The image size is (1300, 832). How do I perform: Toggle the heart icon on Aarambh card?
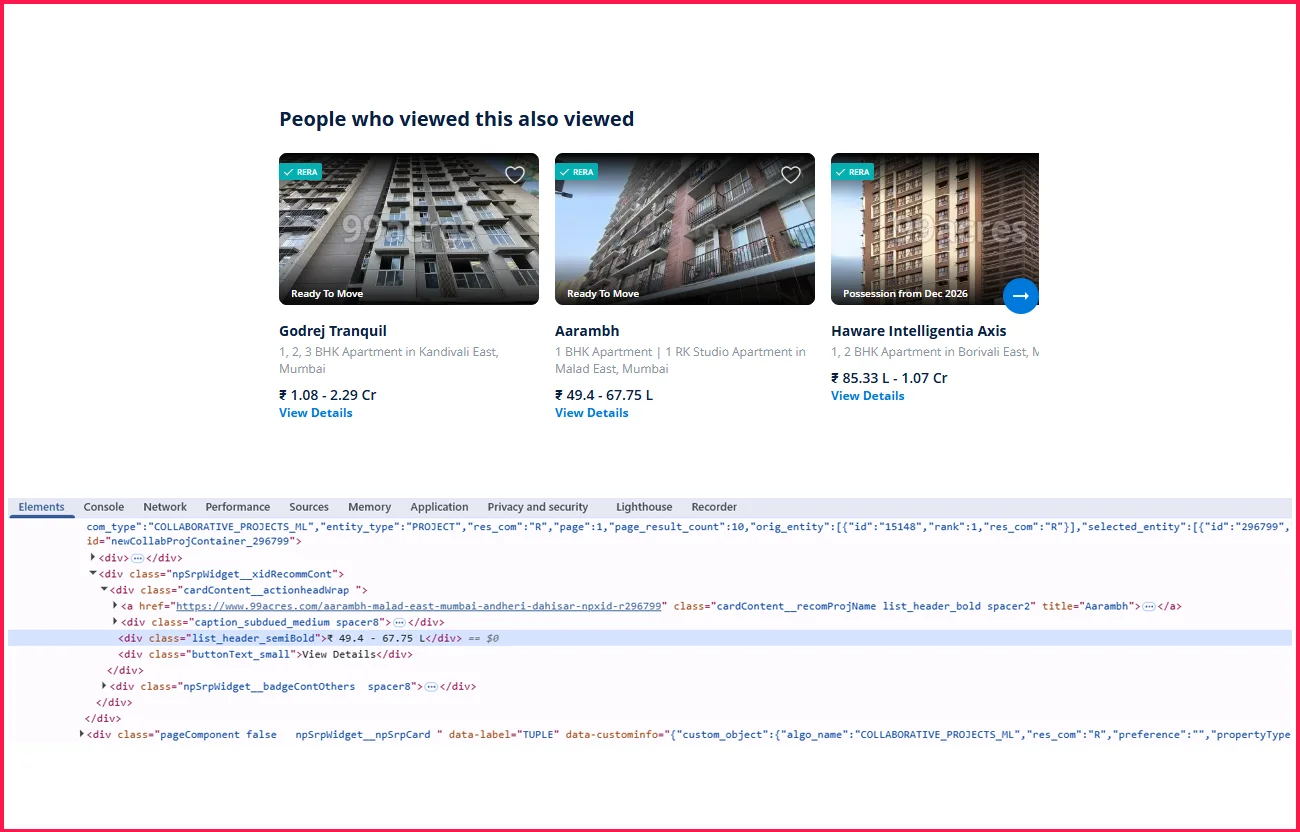(x=790, y=175)
